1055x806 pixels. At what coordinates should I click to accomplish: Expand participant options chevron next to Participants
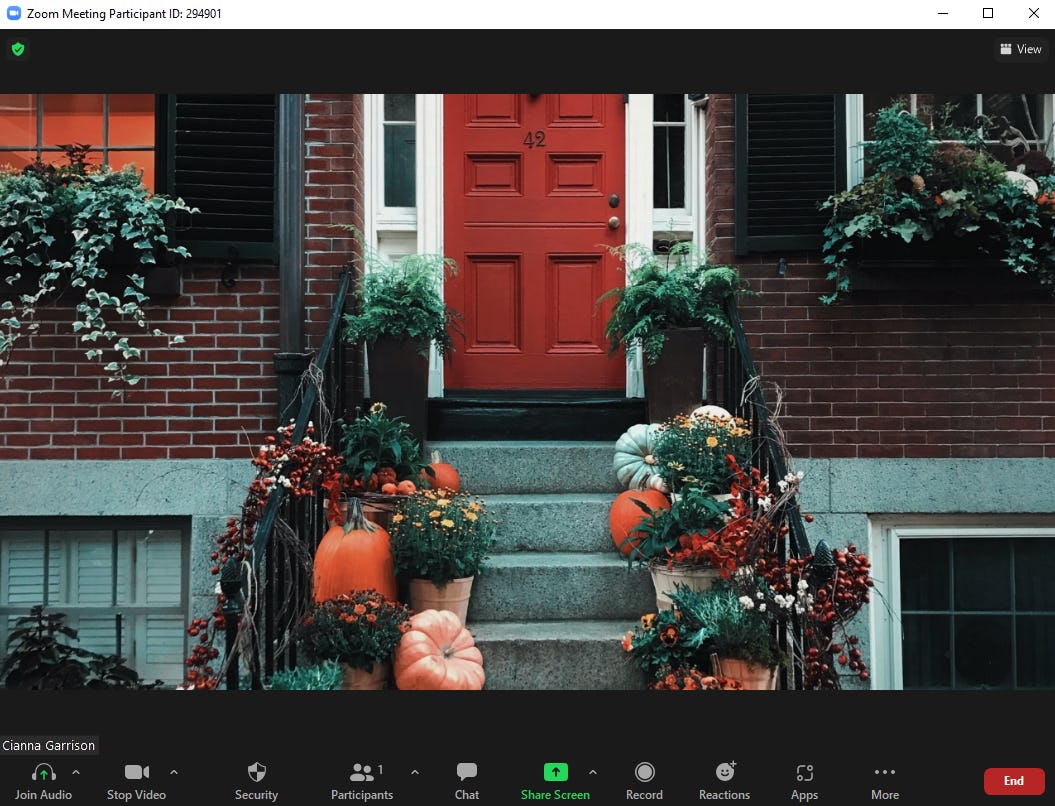pyautogui.click(x=415, y=772)
